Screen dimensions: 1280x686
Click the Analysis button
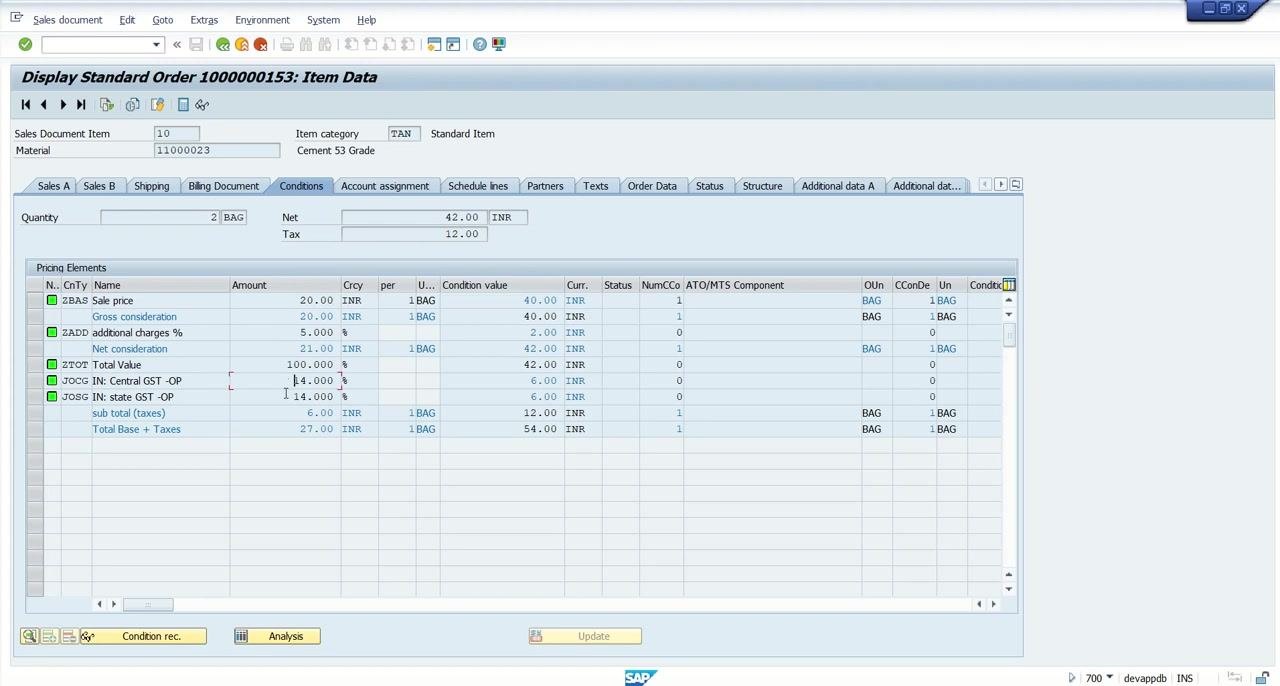pos(277,636)
